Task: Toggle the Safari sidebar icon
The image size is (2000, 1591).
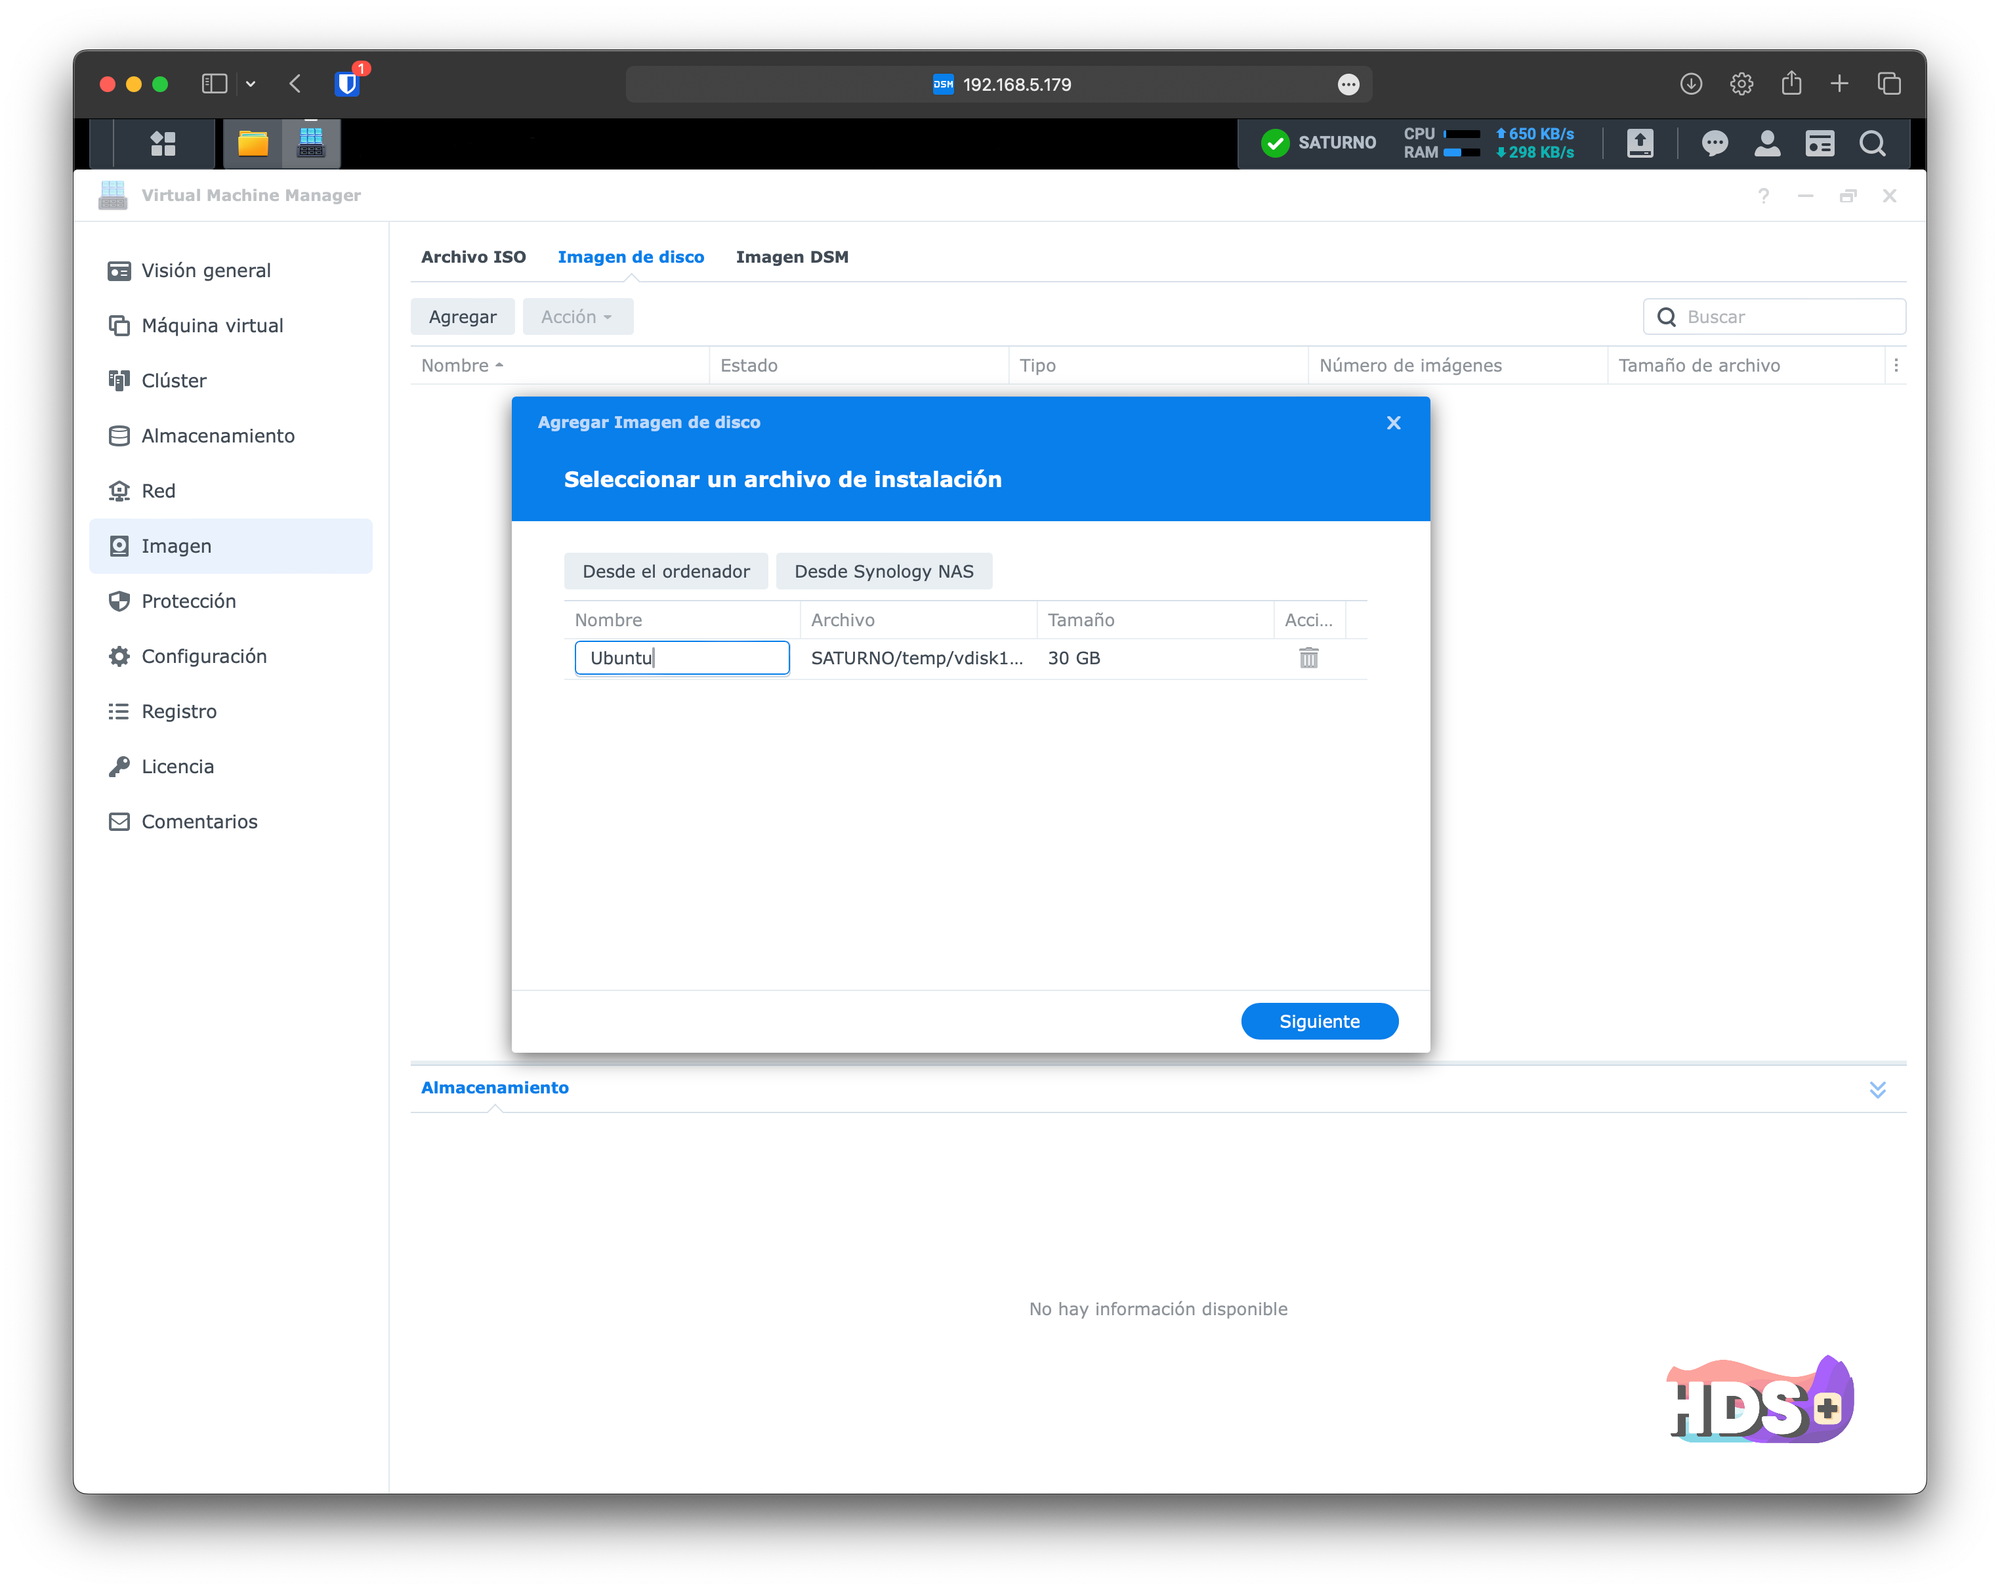Action: pyautogui.click(x=214, y=84)
